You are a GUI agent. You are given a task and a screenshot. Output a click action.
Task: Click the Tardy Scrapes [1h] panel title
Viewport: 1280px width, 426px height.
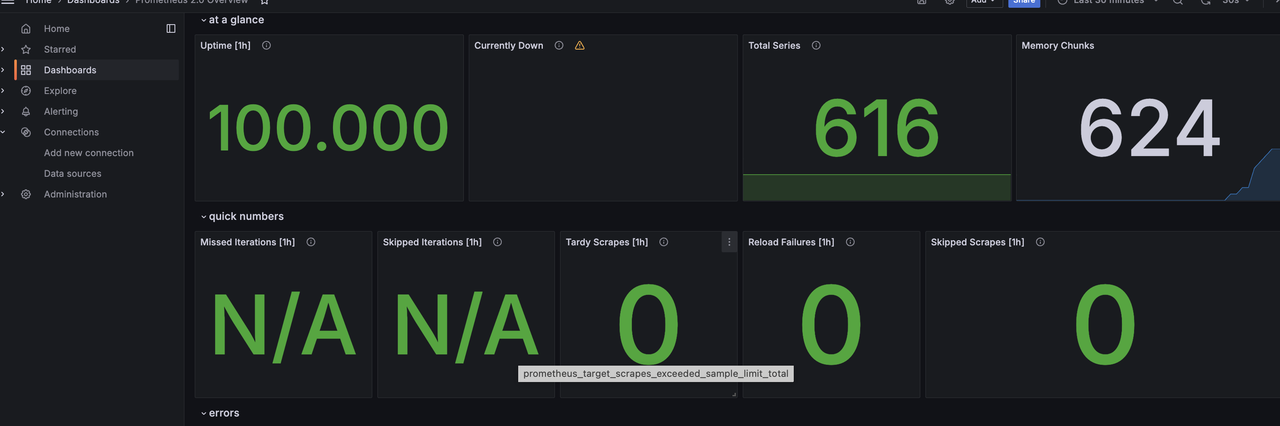coord(607,242)
